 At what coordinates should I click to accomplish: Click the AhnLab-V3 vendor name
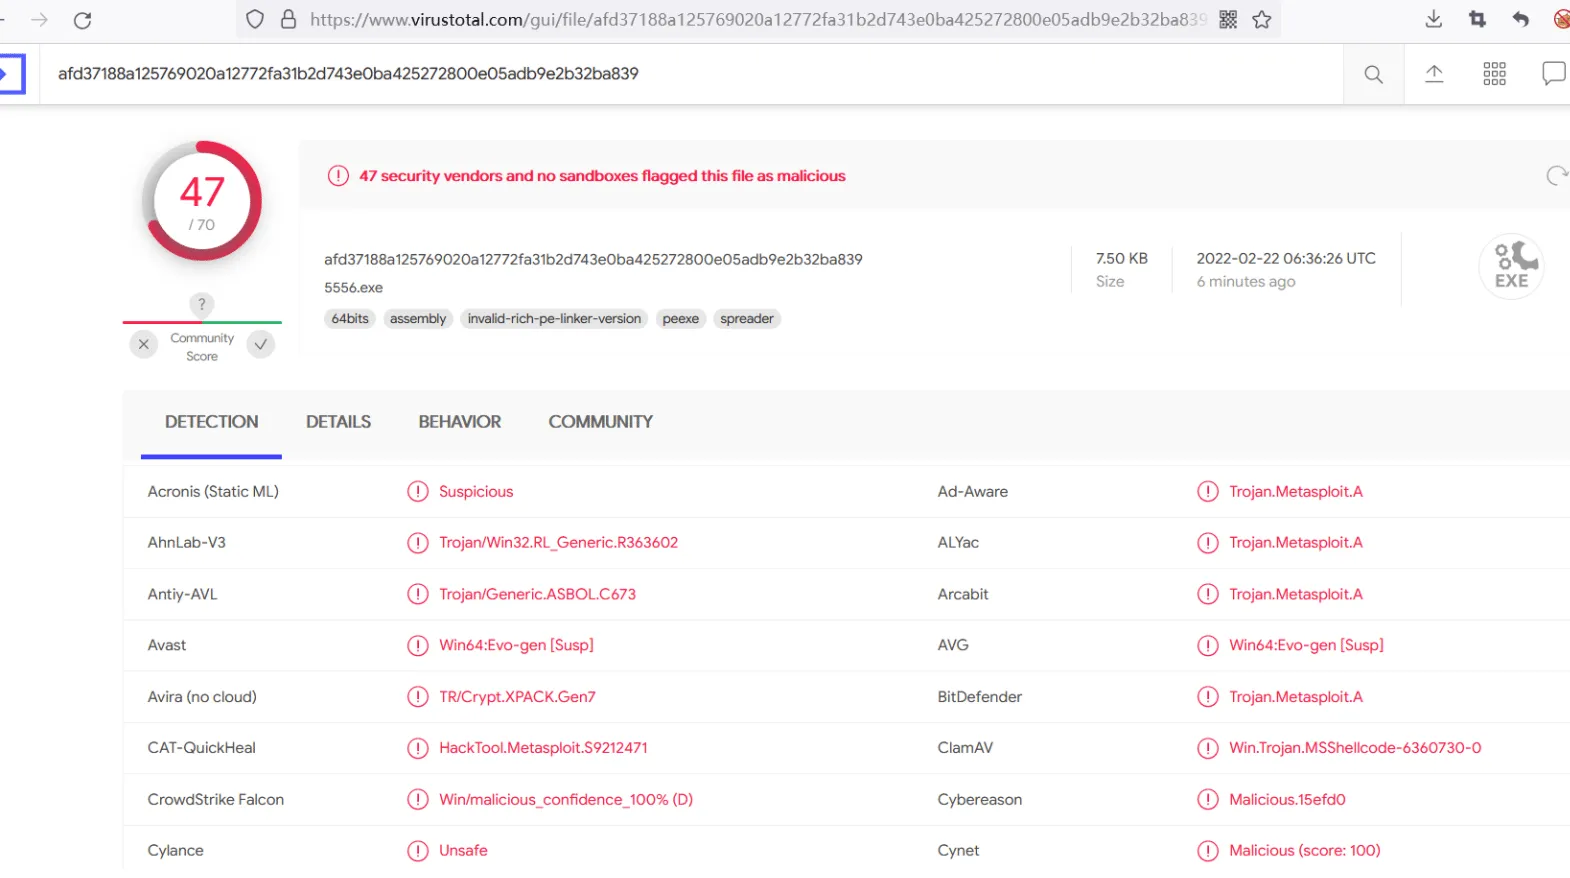[x=187, y=543]
